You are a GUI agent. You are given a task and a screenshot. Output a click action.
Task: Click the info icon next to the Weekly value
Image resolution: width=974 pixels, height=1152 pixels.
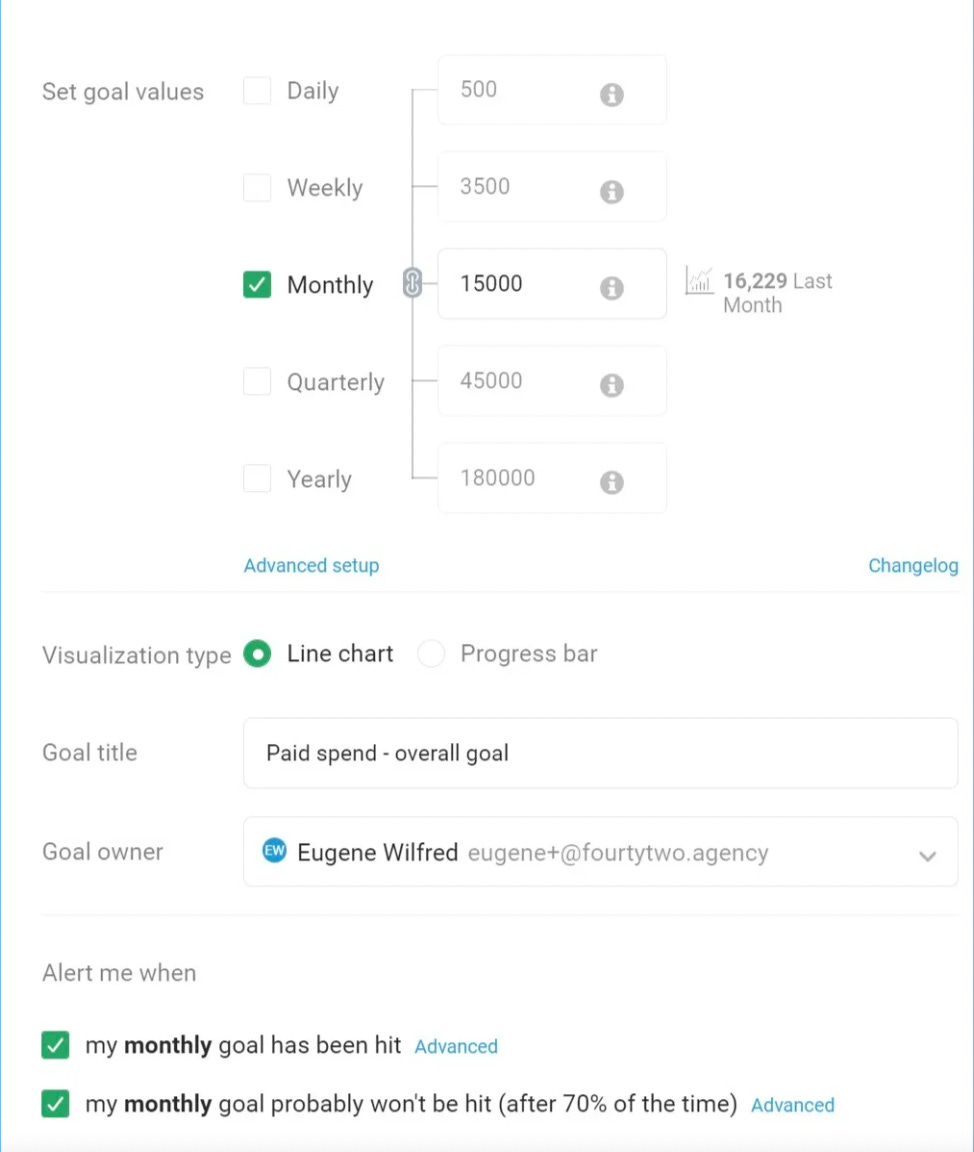tap(611, 192)
